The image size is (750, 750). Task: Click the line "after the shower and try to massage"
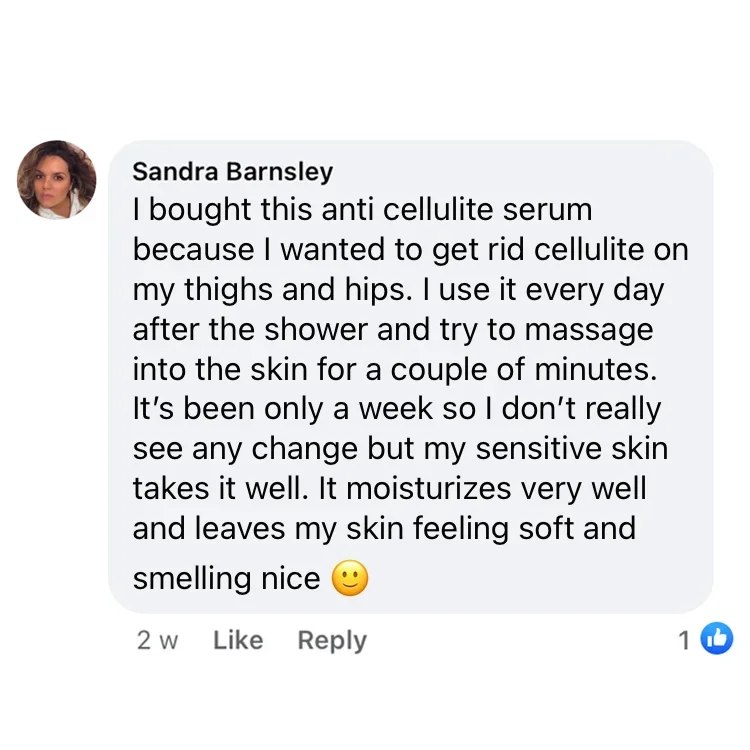click(392, 329)
